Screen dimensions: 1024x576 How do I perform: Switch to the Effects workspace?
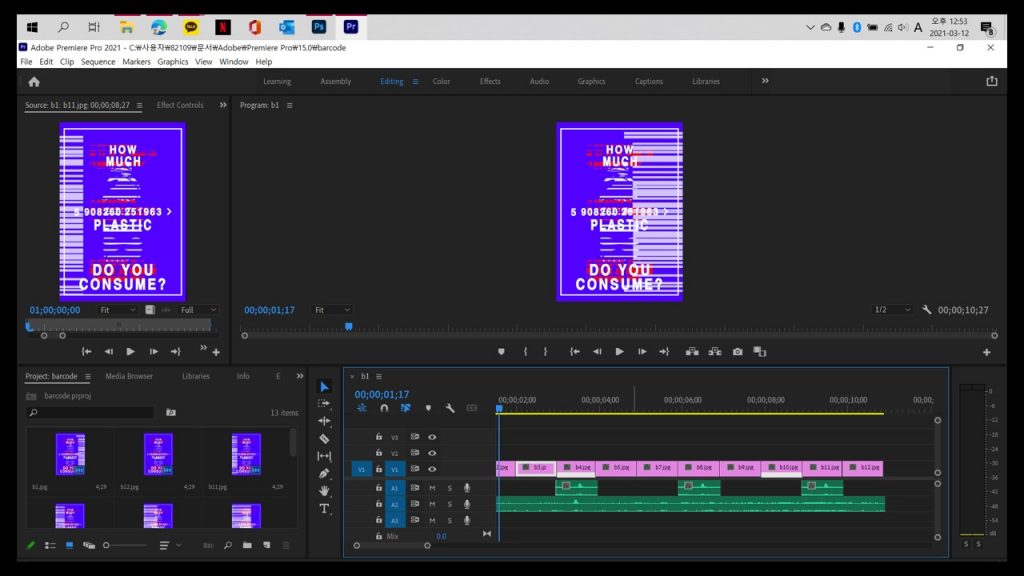click(490, 82)
